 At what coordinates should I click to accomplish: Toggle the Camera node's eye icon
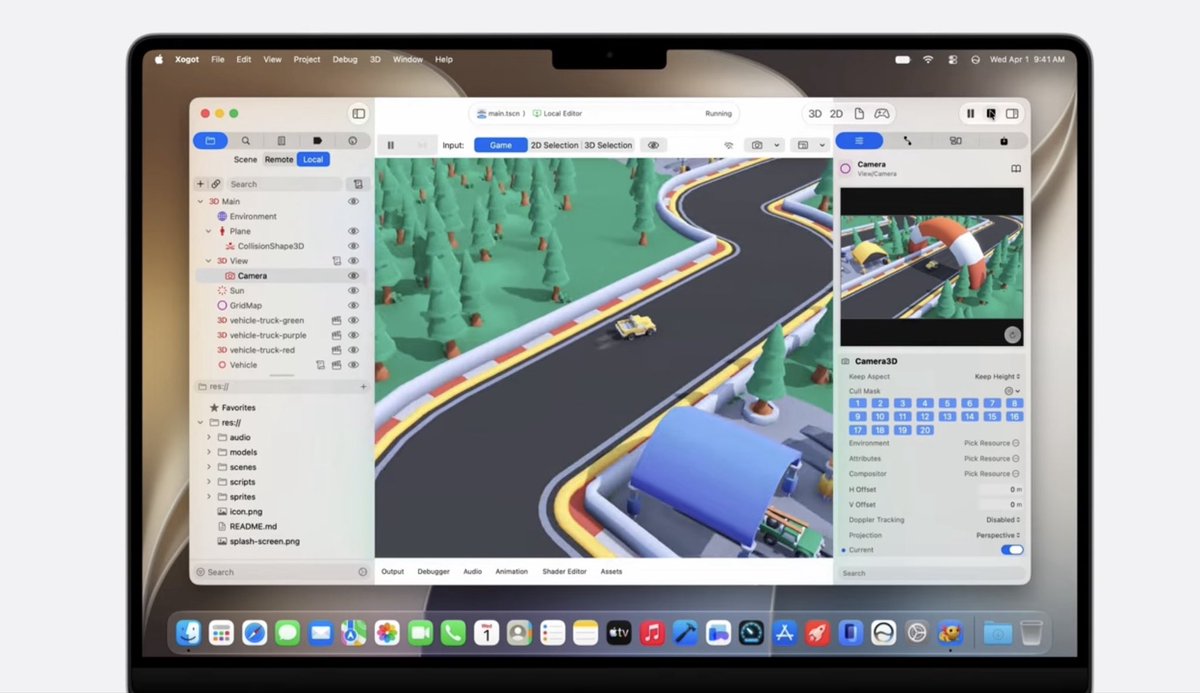click(x=353, y=276)
